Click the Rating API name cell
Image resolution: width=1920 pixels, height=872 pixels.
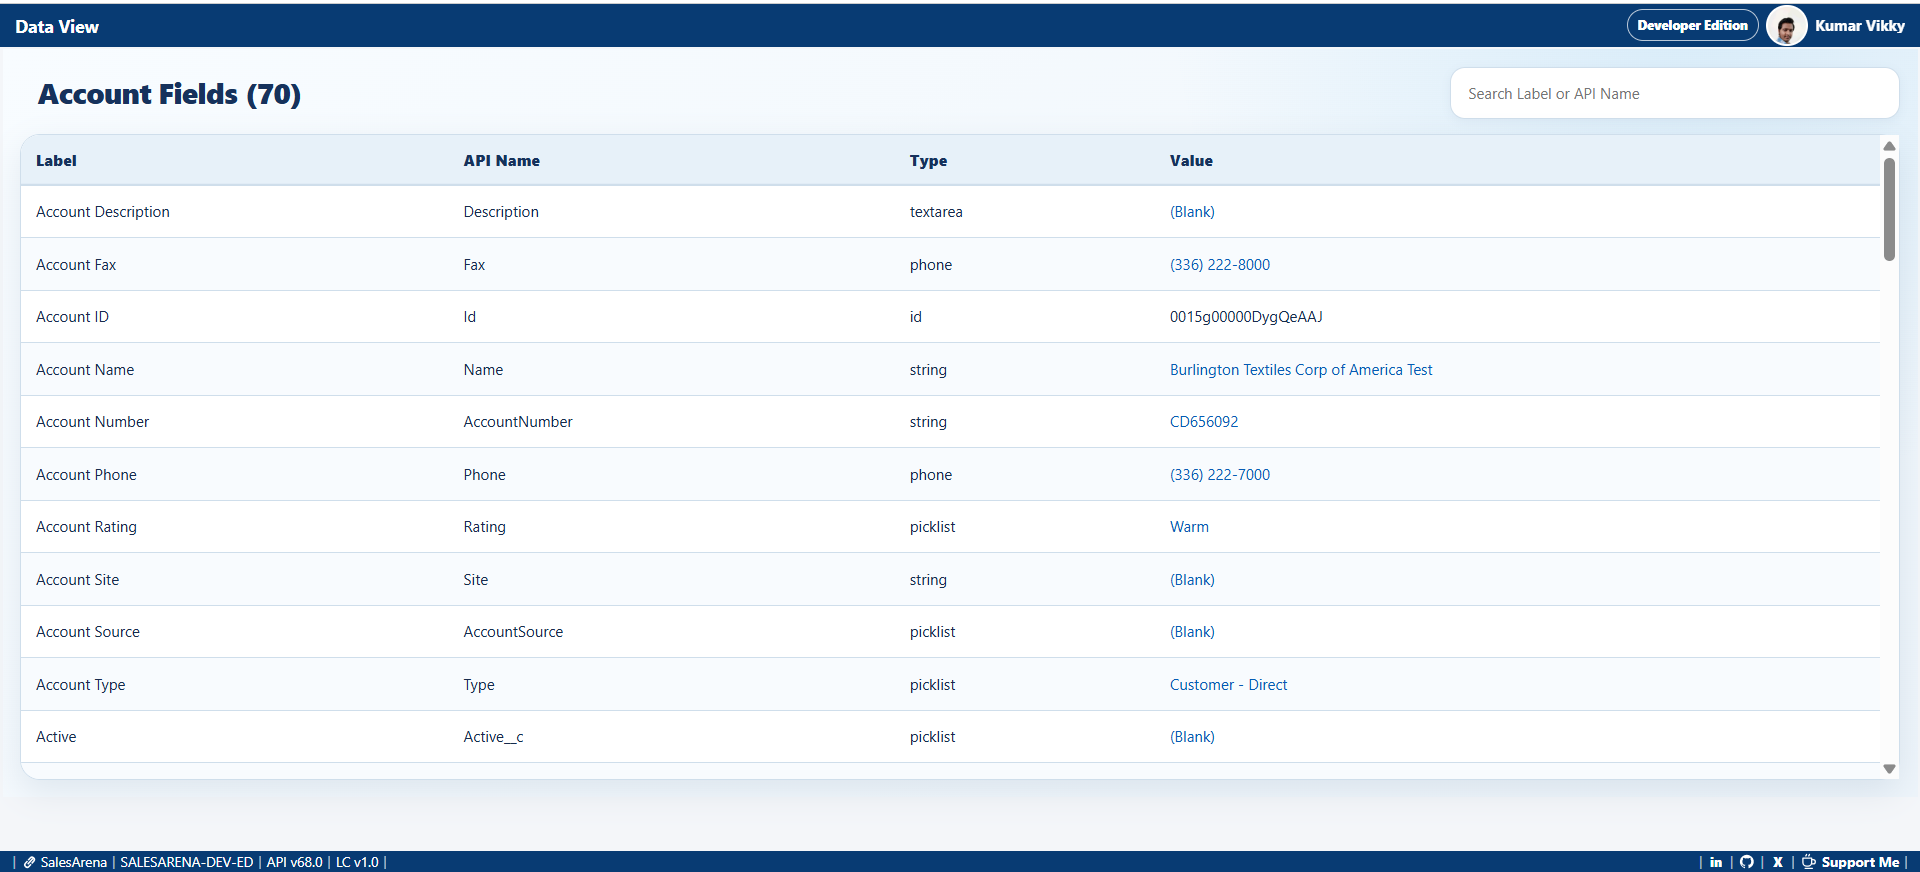point(484,527)
